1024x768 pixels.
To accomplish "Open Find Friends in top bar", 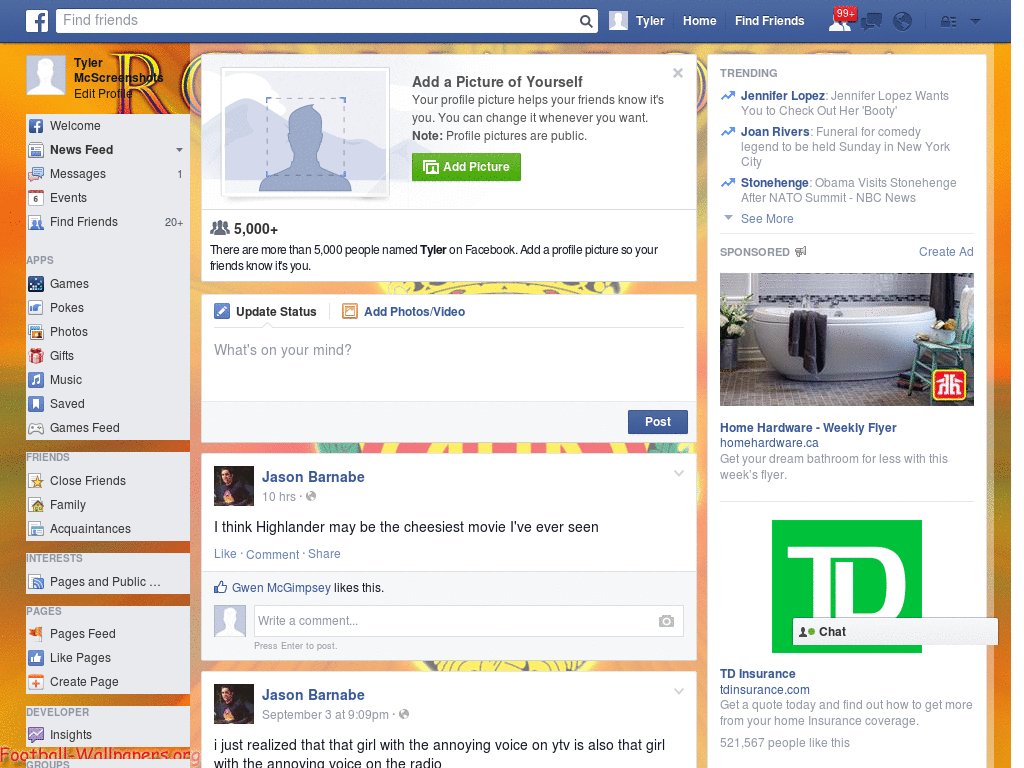I will 769,21.
